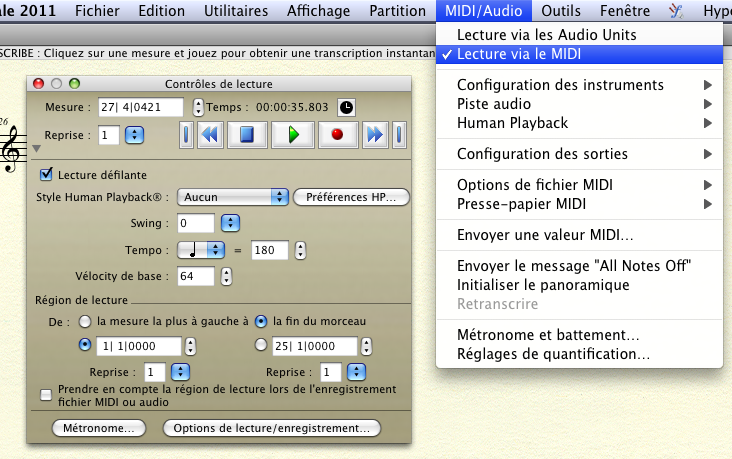Click the start measure stepper arrows
Viewport: 732px width, 459px height.
[190, 346]
